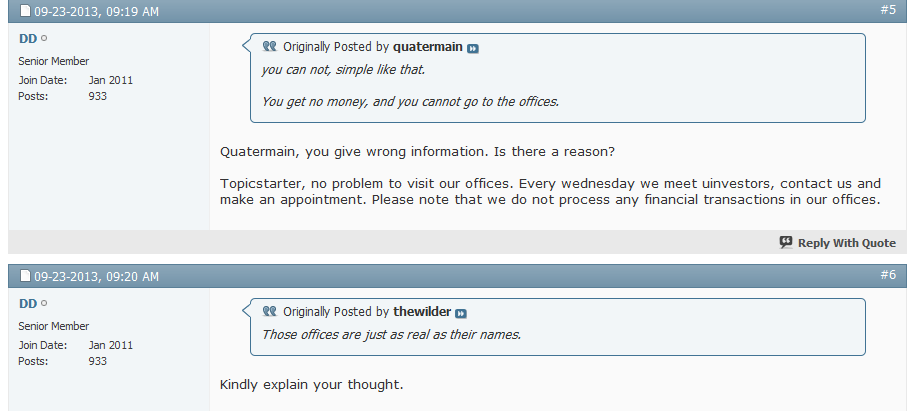Click the view-post arrow beside thewilder
The image size is (913, 411).
pos(461,313)
